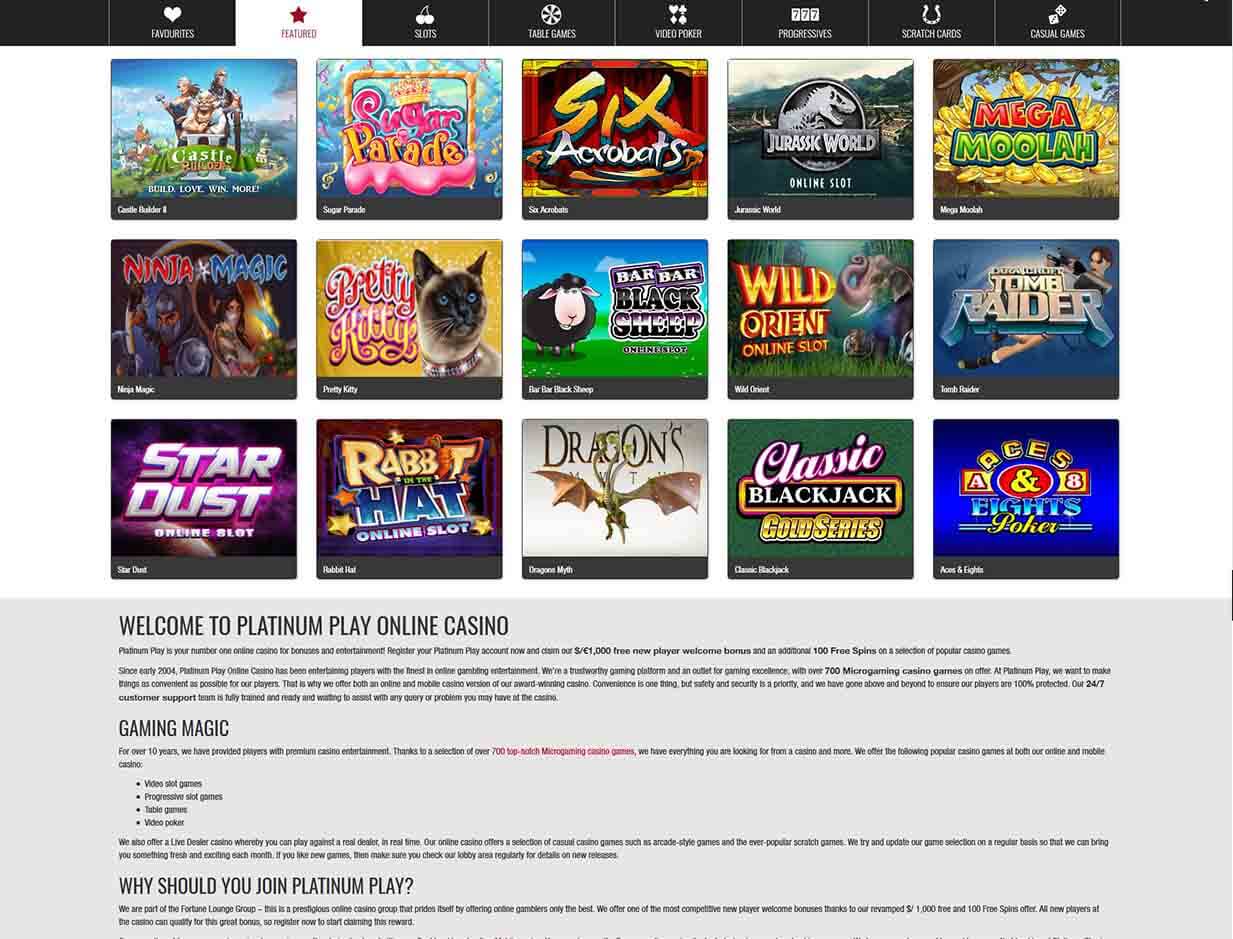1233x939 pixels.
Task: Click the Casual Games dice icon
Action: click(x=1057, y=15)
